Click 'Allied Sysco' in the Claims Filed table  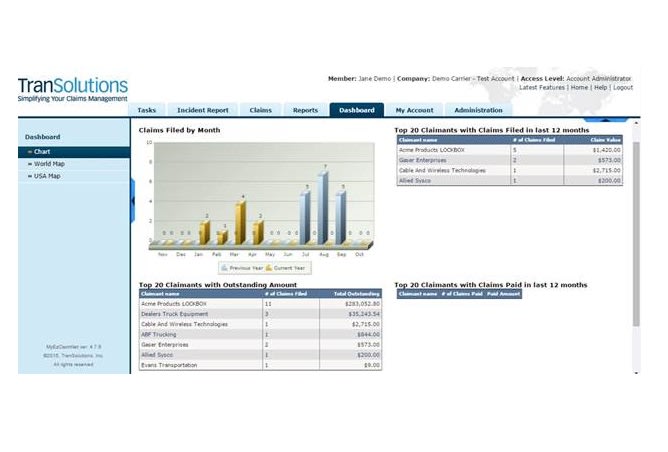415,181
